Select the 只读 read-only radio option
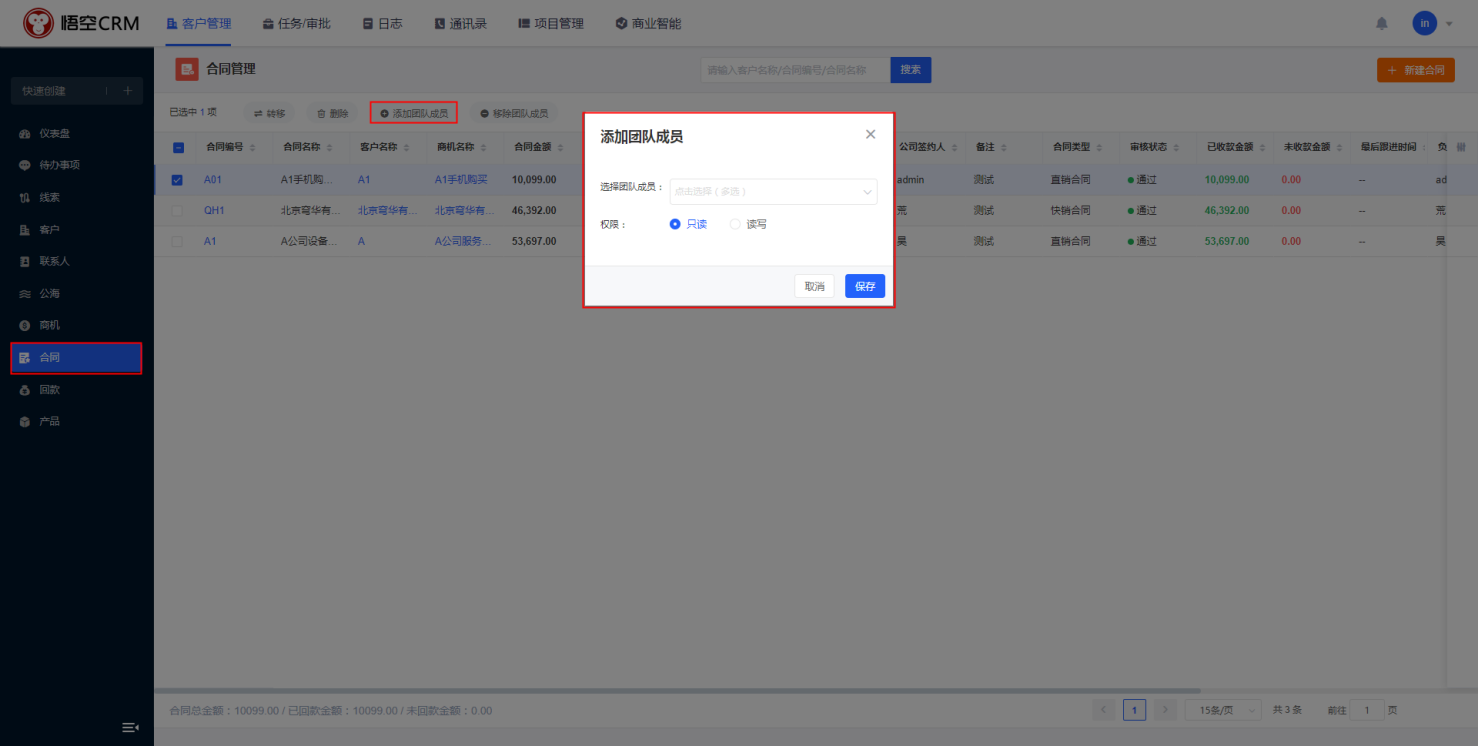 (x=675, y=225)
